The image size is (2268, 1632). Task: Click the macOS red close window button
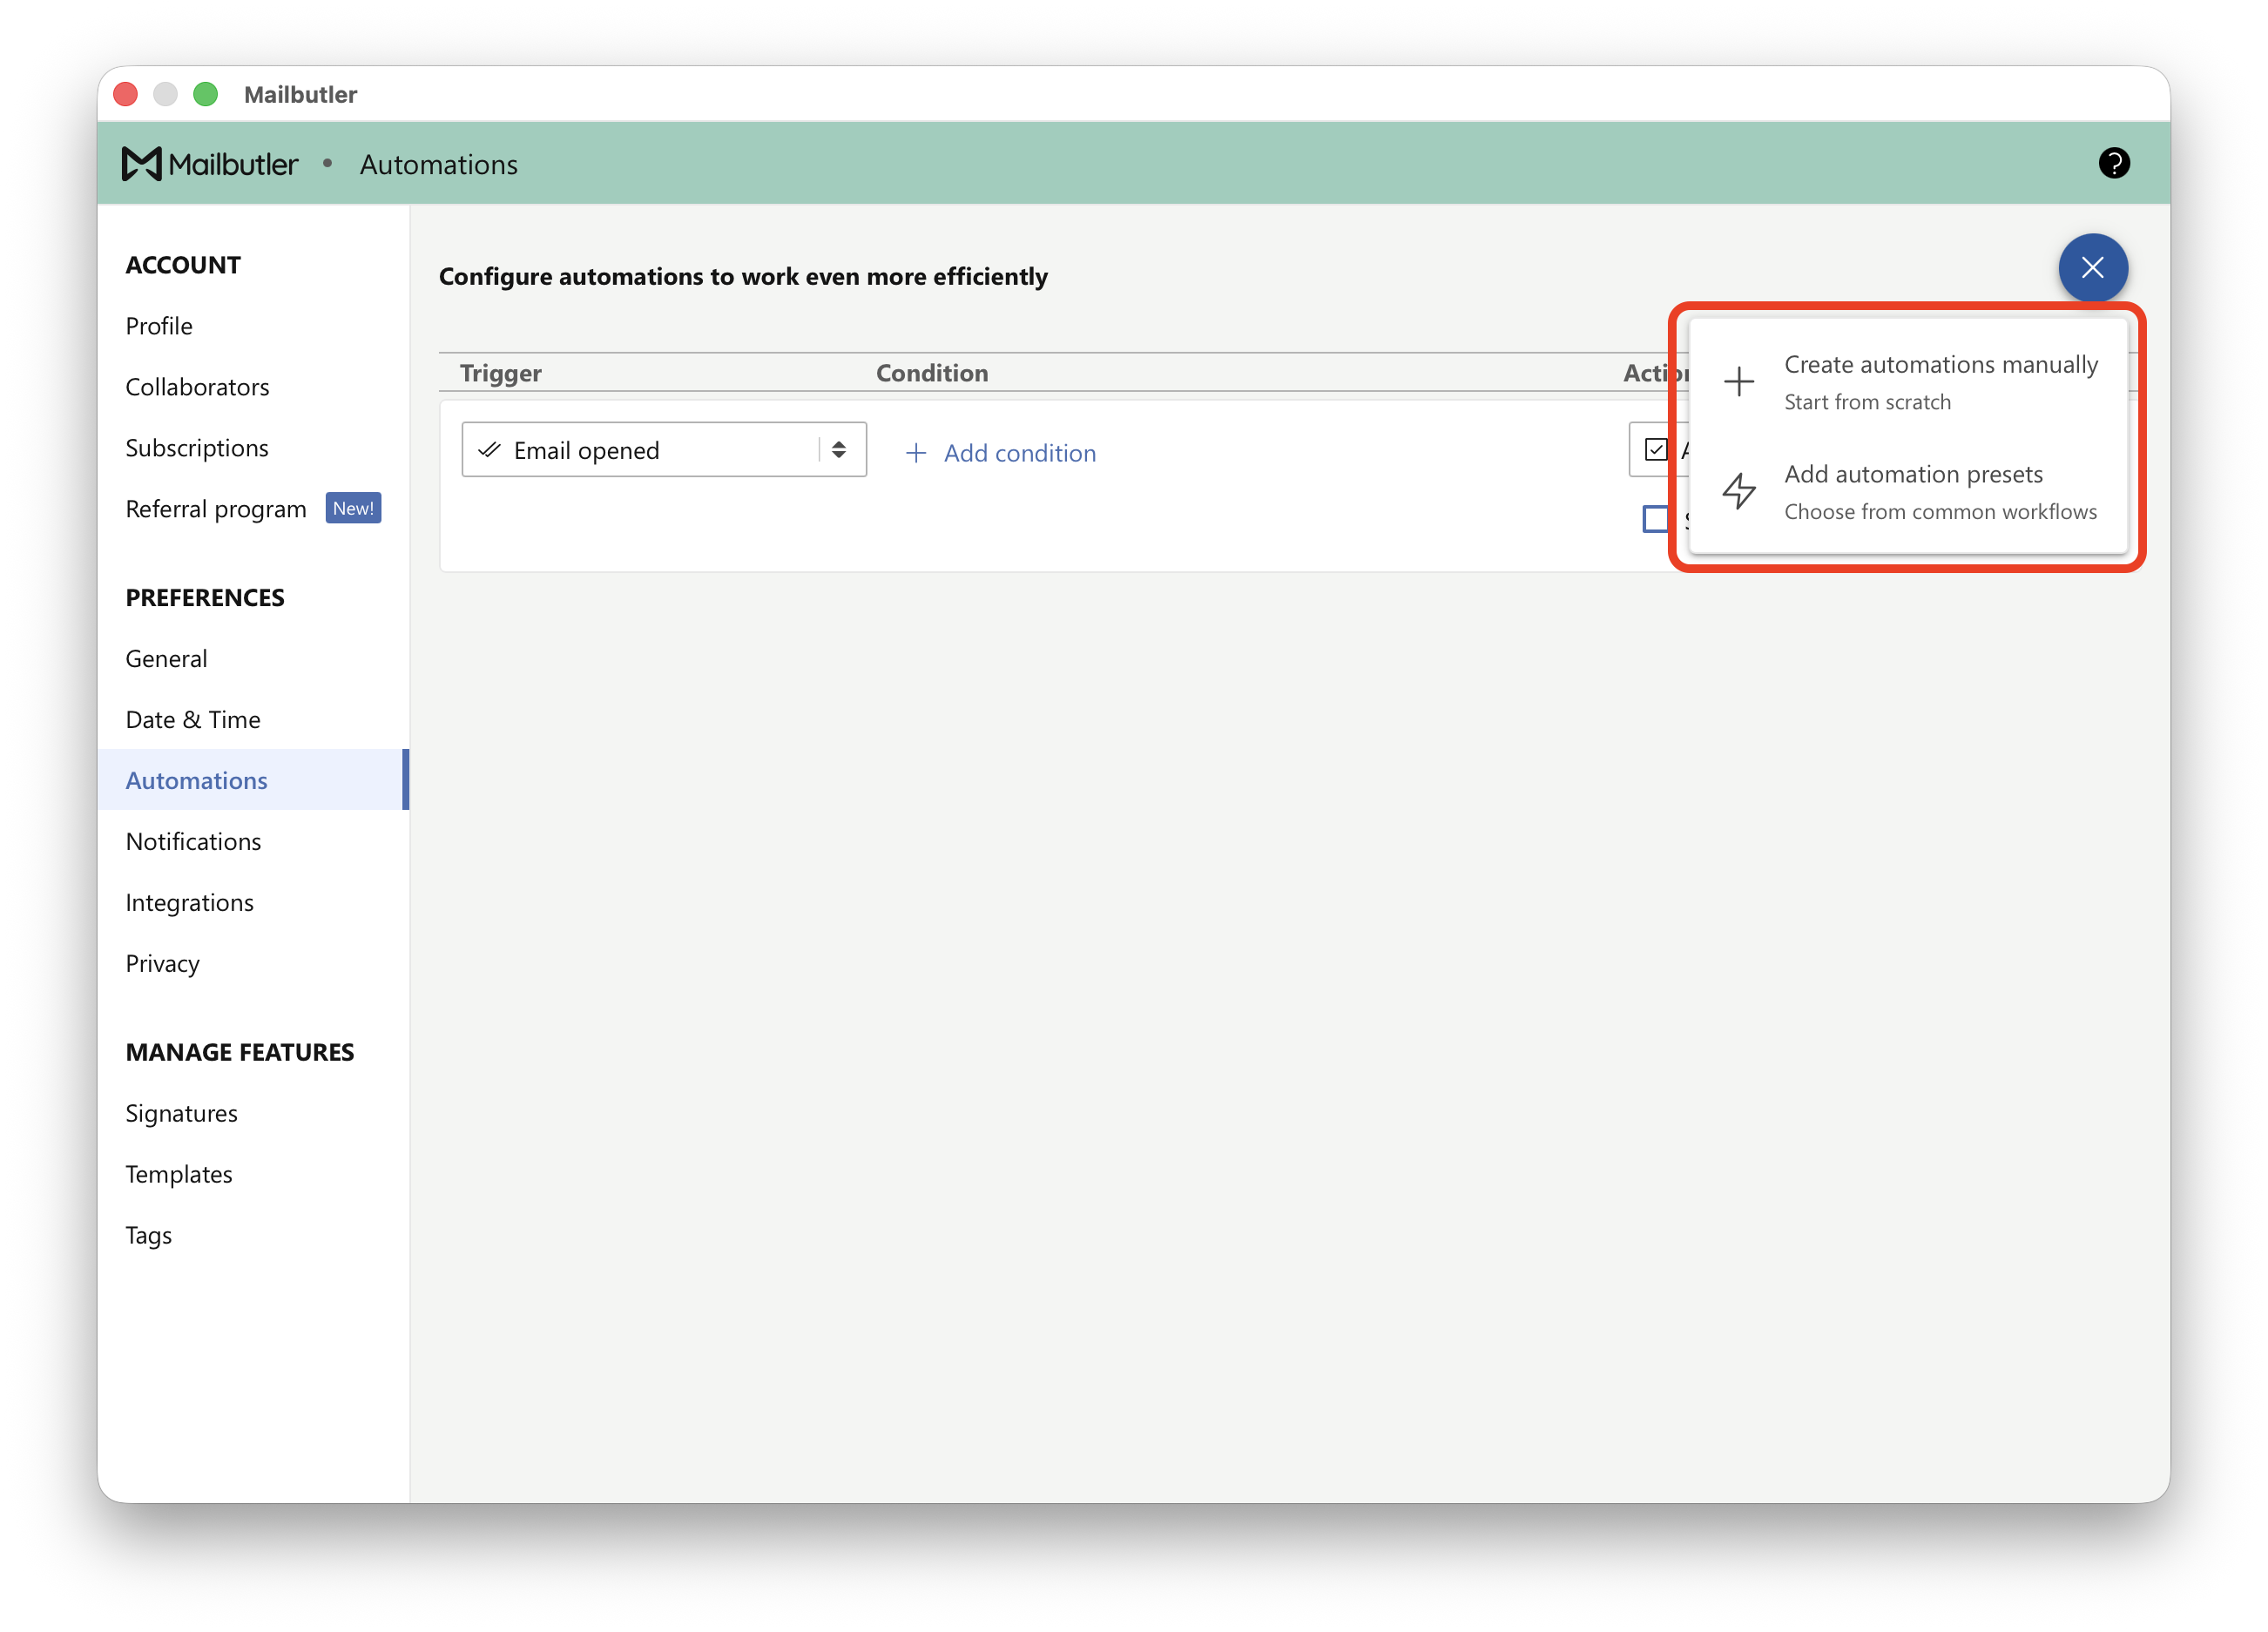(125, 94)
